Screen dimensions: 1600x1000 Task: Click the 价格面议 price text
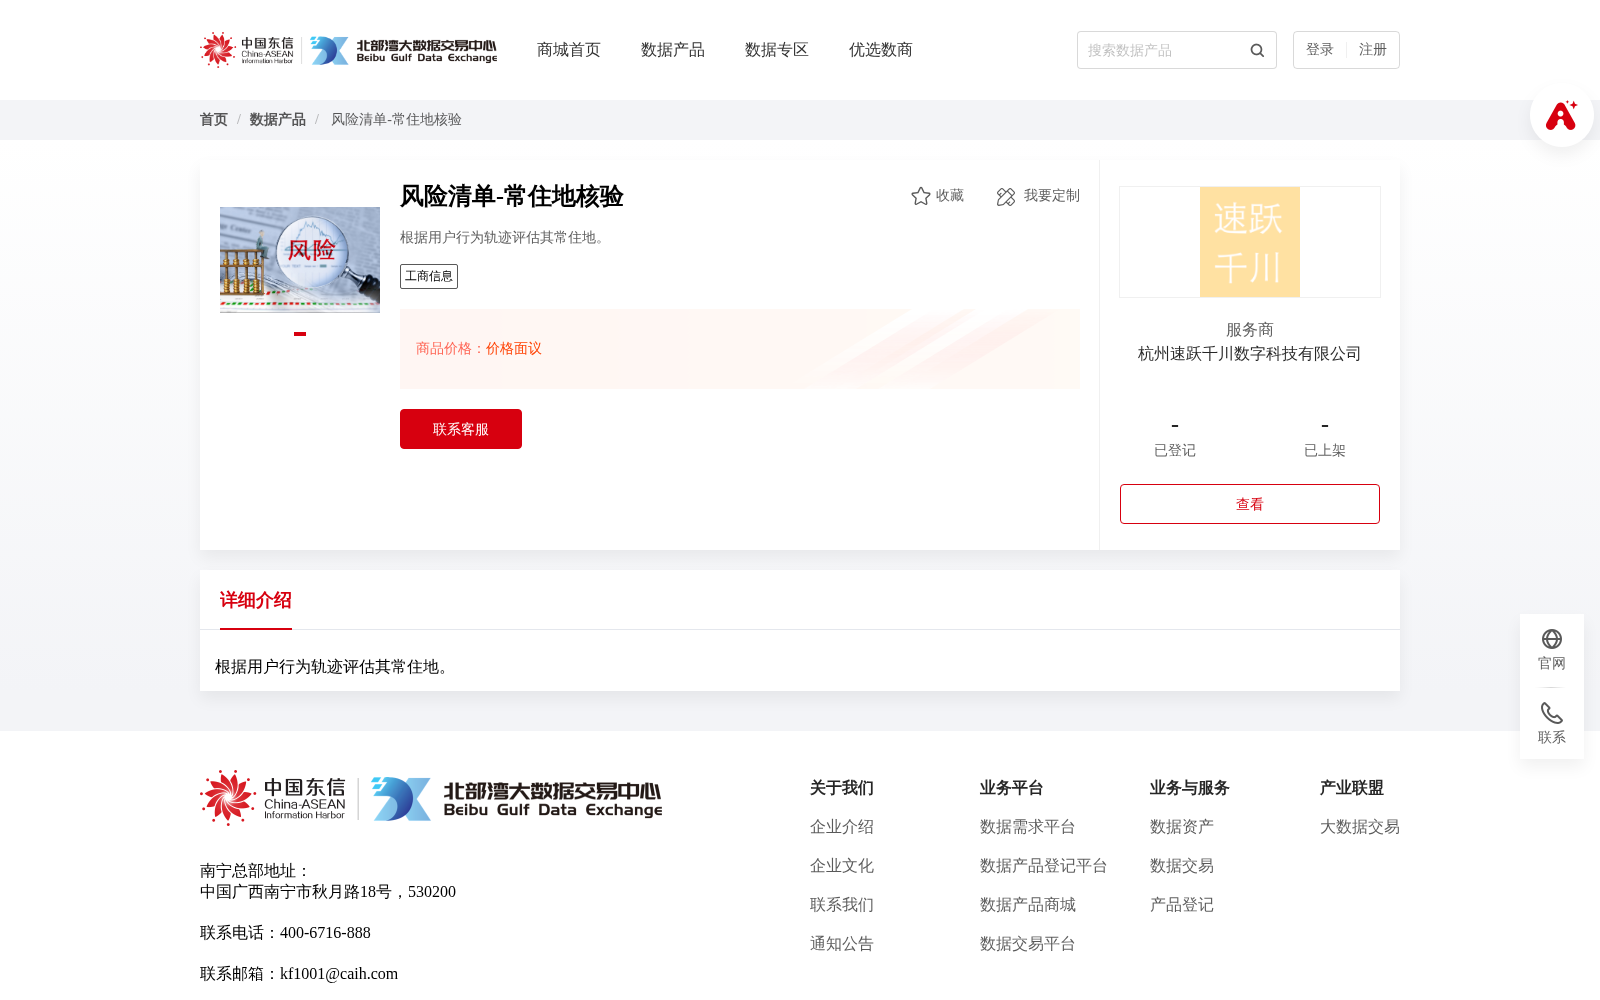click(x=514, y=349)
